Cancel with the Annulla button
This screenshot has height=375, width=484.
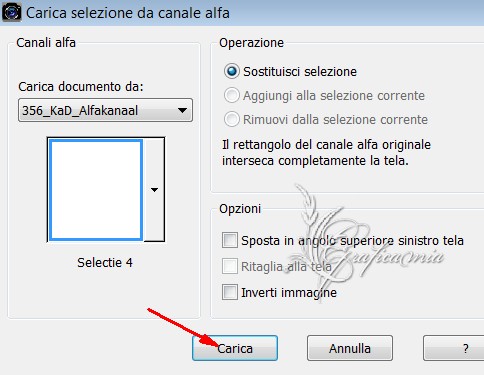point(350,348)
